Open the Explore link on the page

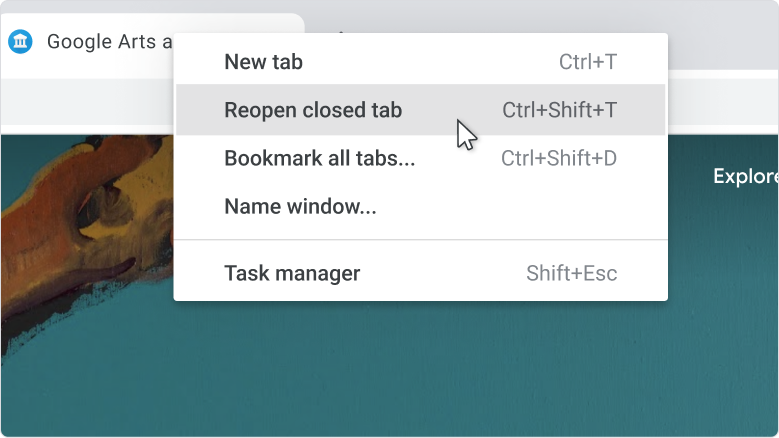pyautogui.click(x=745, y=176)
